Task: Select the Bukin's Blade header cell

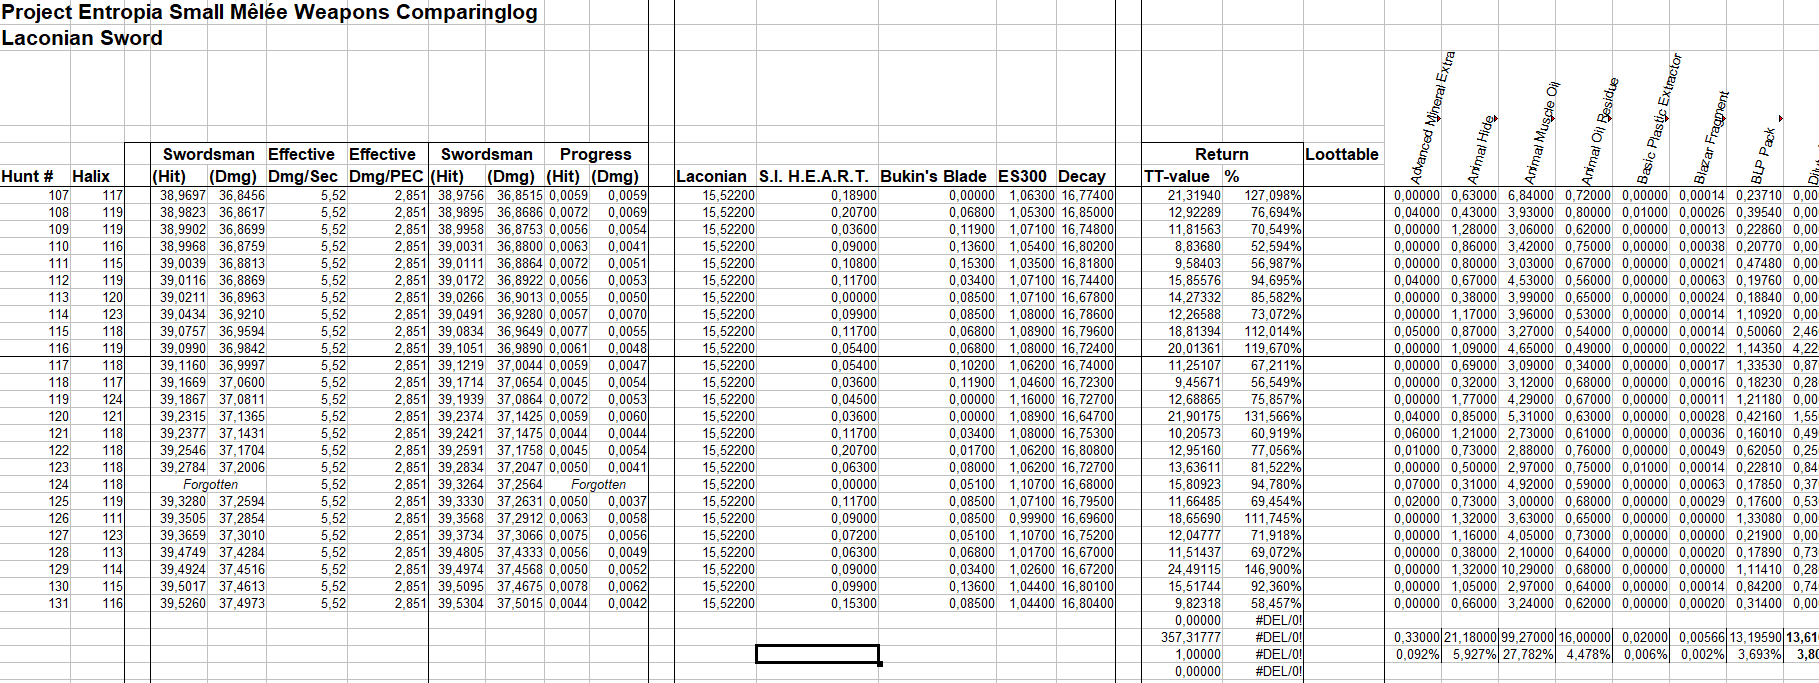Action: click(933, 177)
